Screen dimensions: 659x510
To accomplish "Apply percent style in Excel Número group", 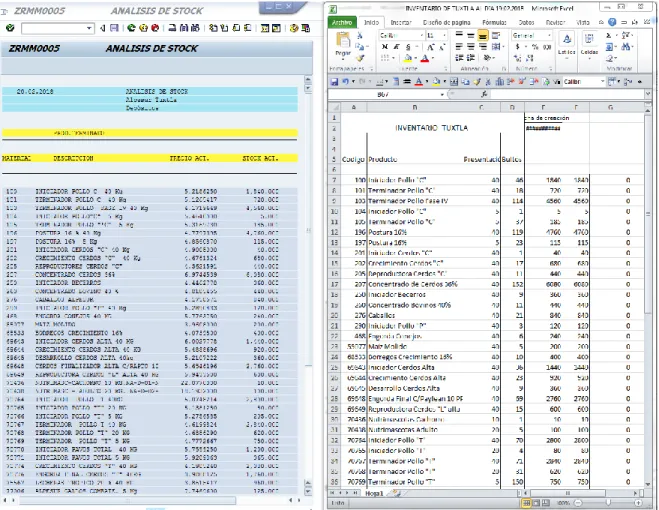I will click(535, 47).
